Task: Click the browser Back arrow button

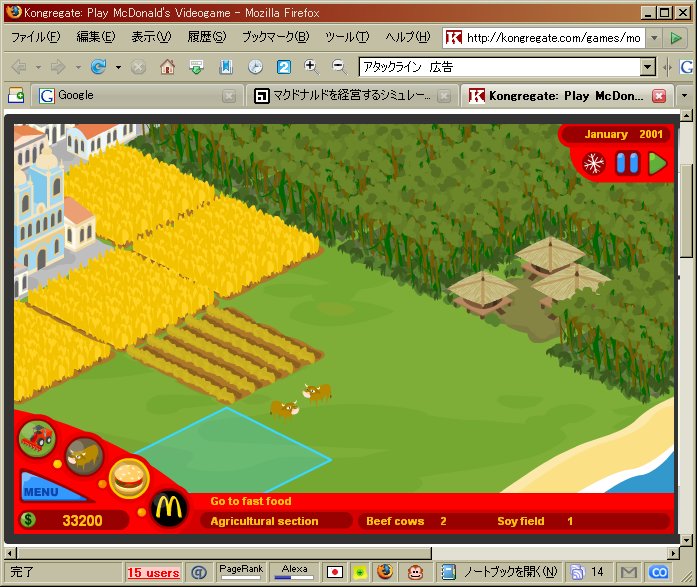Action: [19, 67]
